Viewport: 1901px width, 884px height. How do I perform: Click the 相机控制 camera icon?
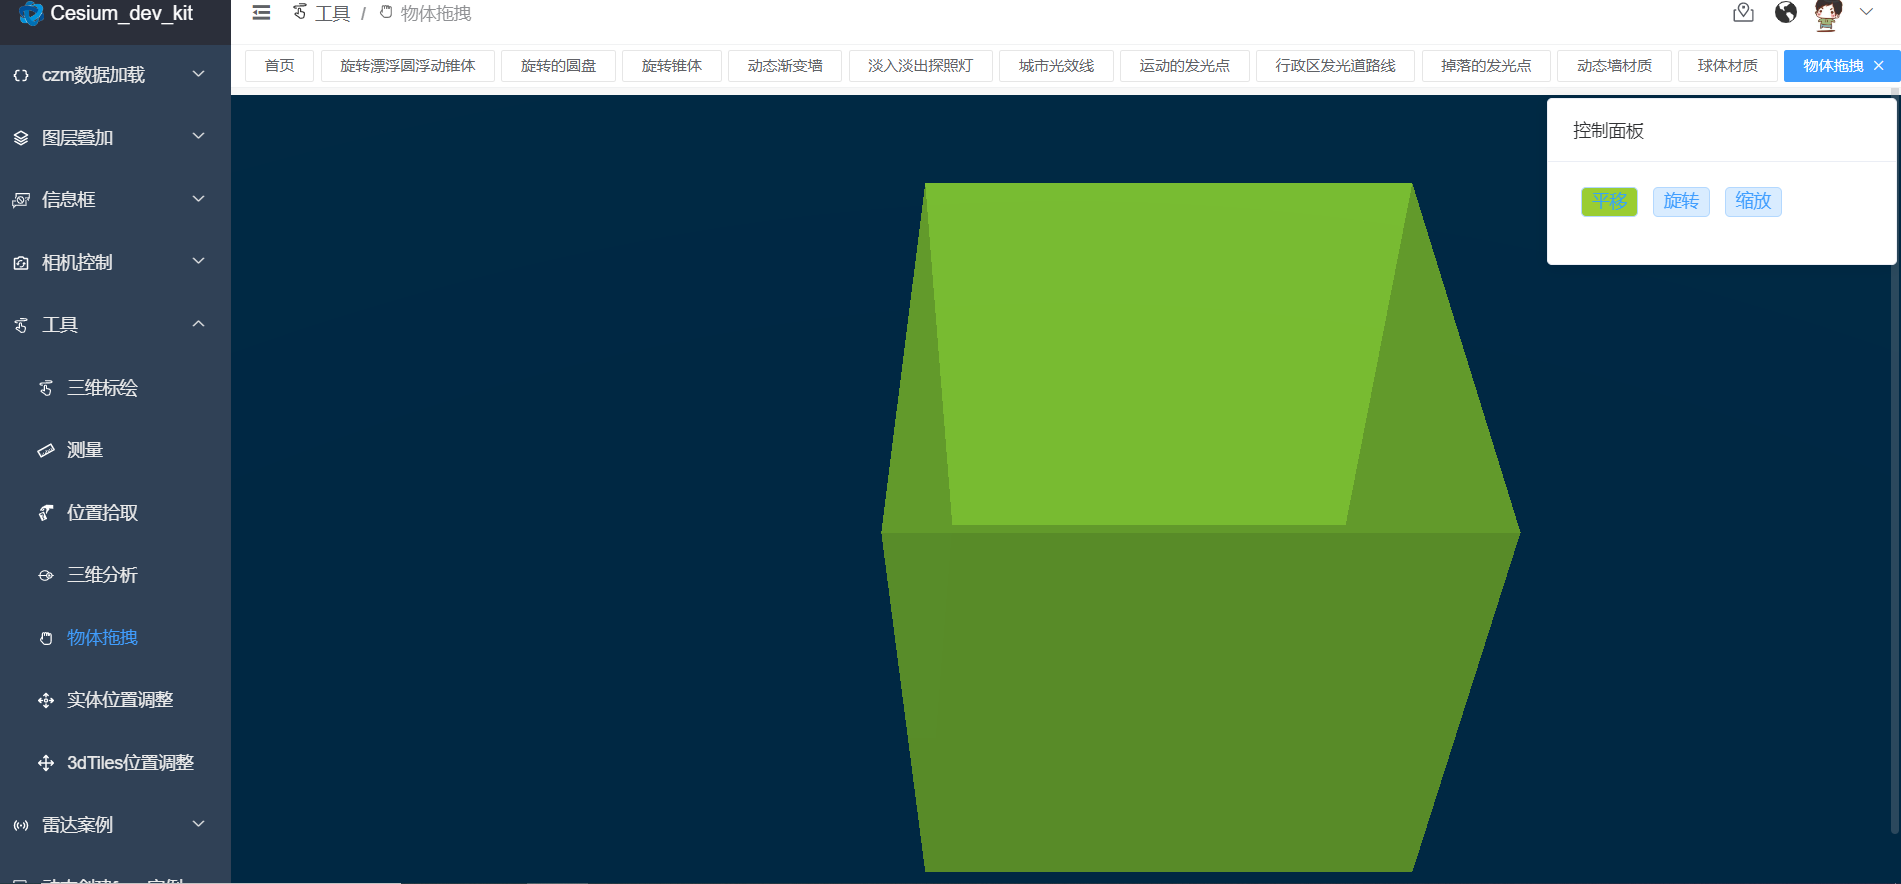[21, 263]
